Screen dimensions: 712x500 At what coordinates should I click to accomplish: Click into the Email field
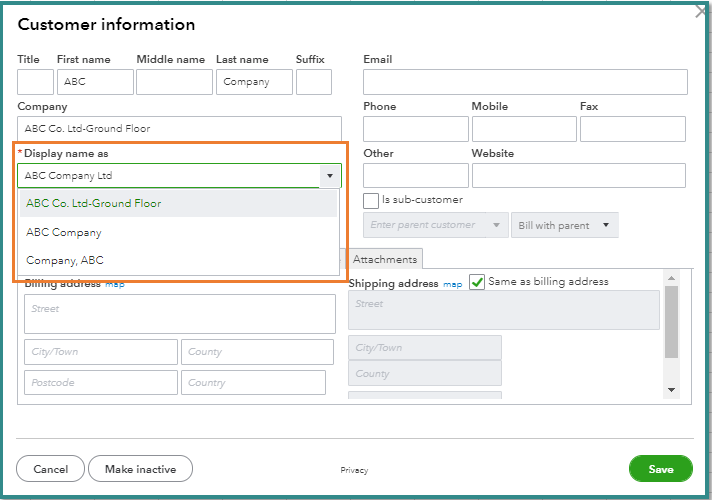point(525,82)
